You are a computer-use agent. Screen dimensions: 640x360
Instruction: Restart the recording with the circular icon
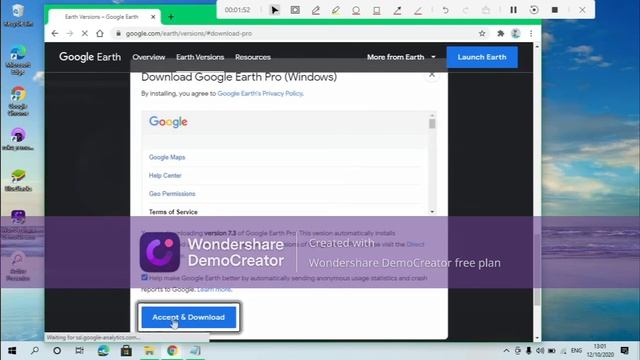coord(534,10)
